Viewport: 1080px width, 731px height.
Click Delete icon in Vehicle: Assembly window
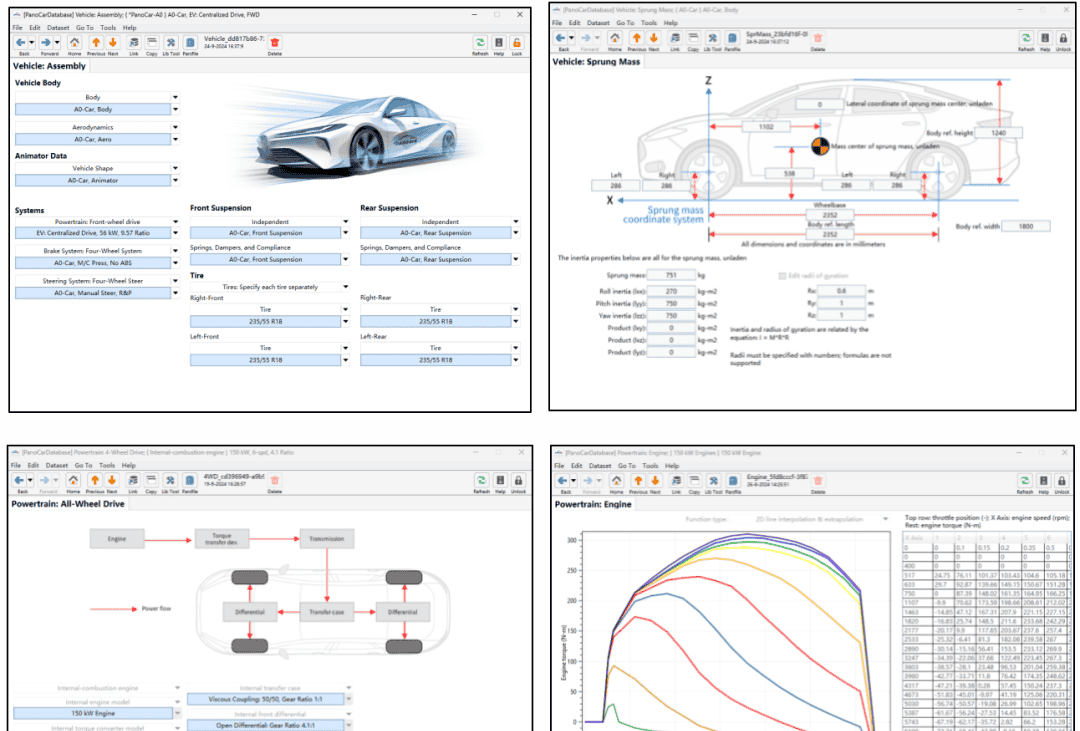(275, 42)
